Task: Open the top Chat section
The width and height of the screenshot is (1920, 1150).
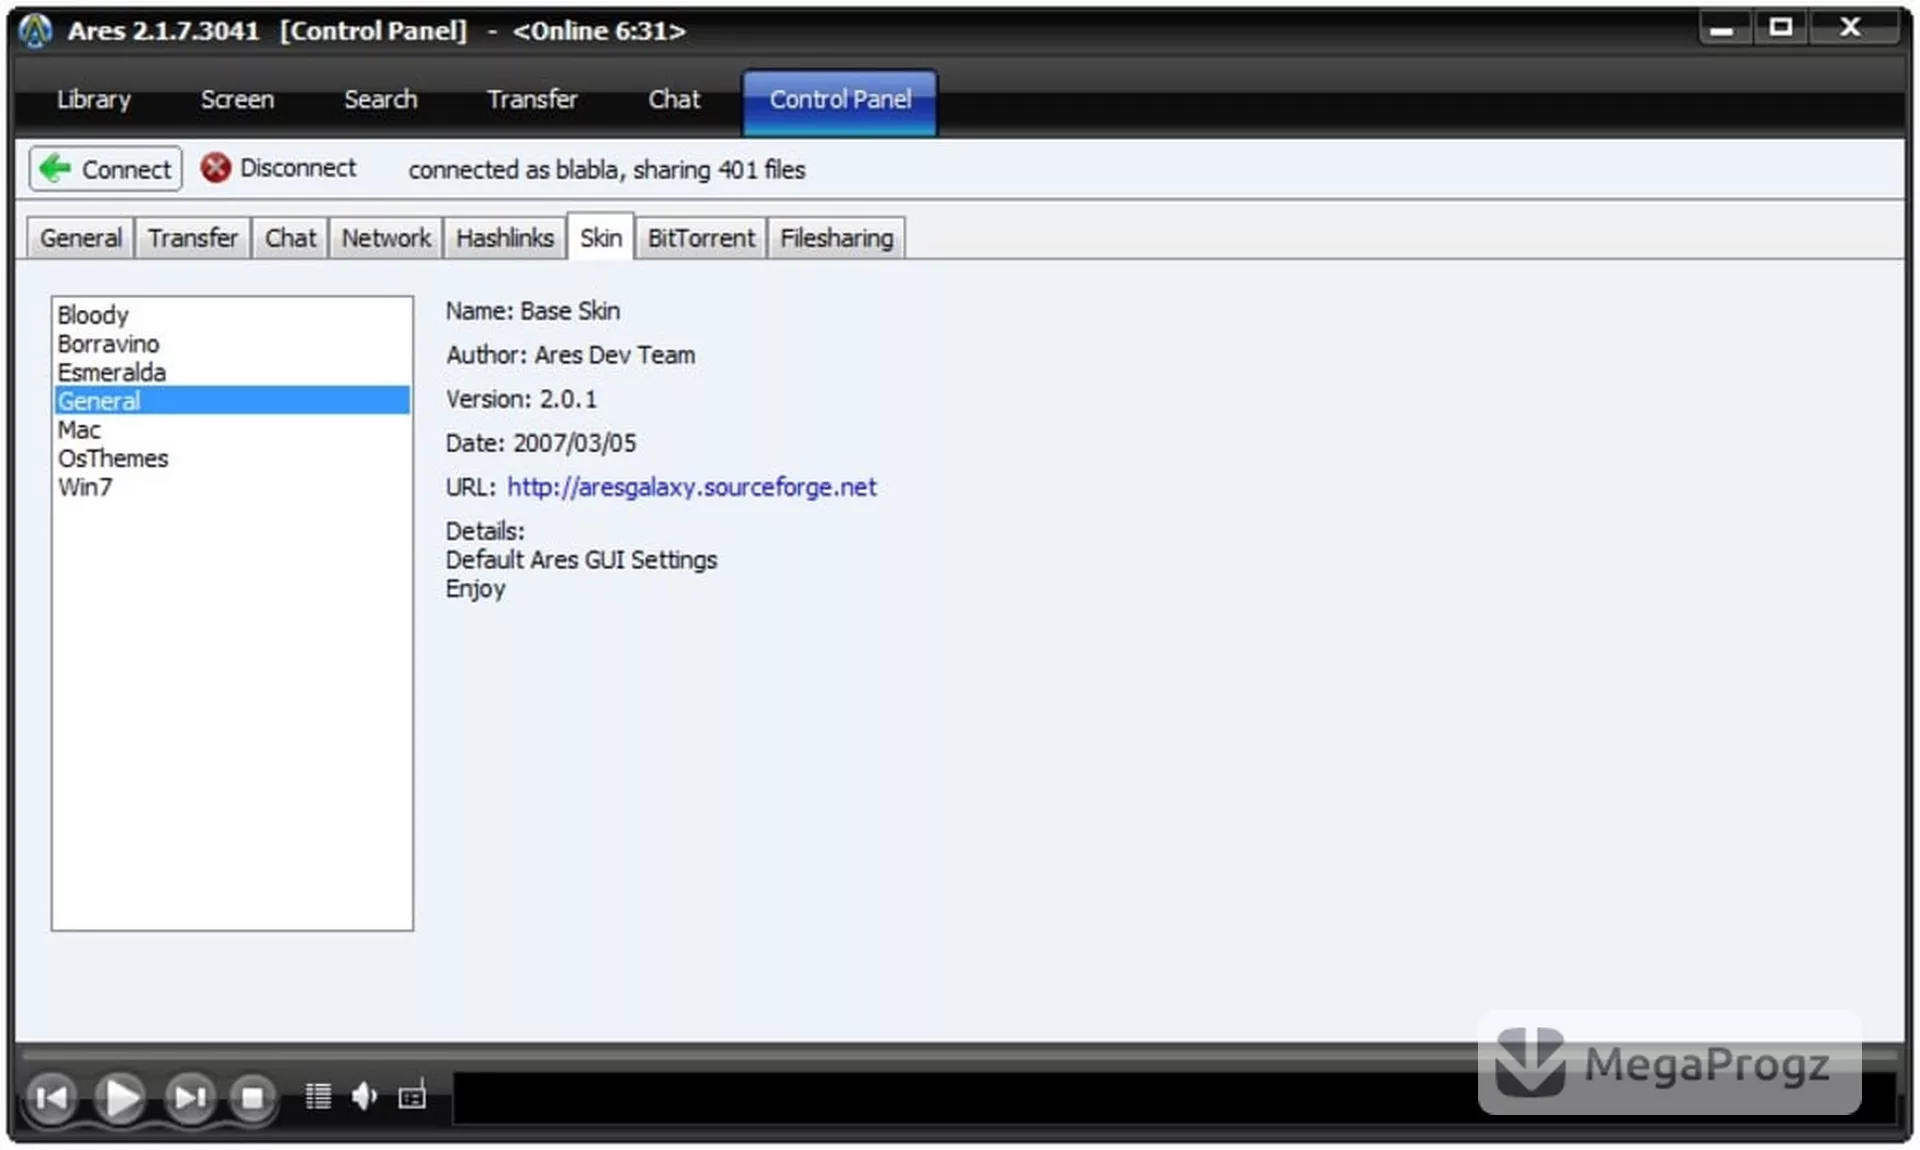Action: point(674,100)
